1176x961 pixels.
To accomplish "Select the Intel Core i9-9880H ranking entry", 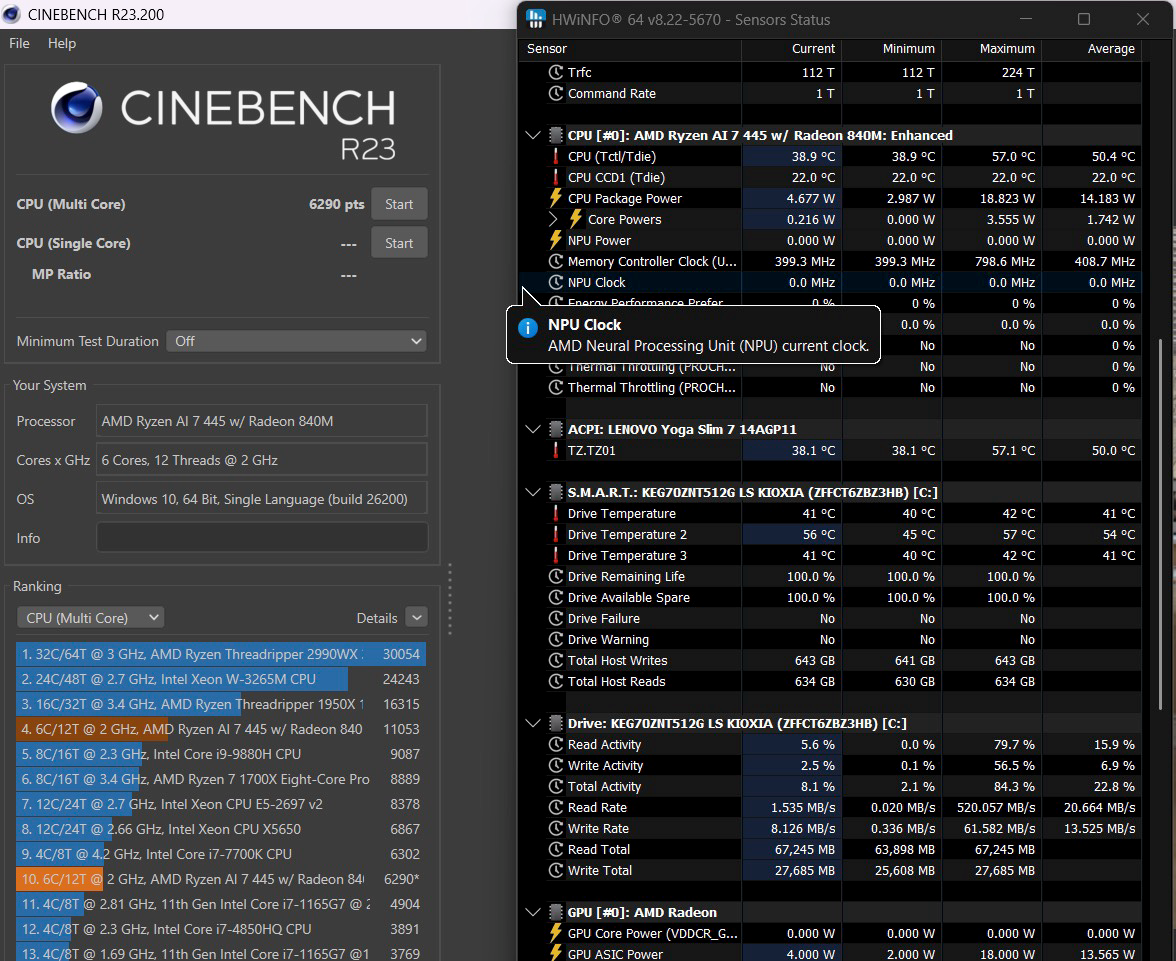I will [220, 754].
